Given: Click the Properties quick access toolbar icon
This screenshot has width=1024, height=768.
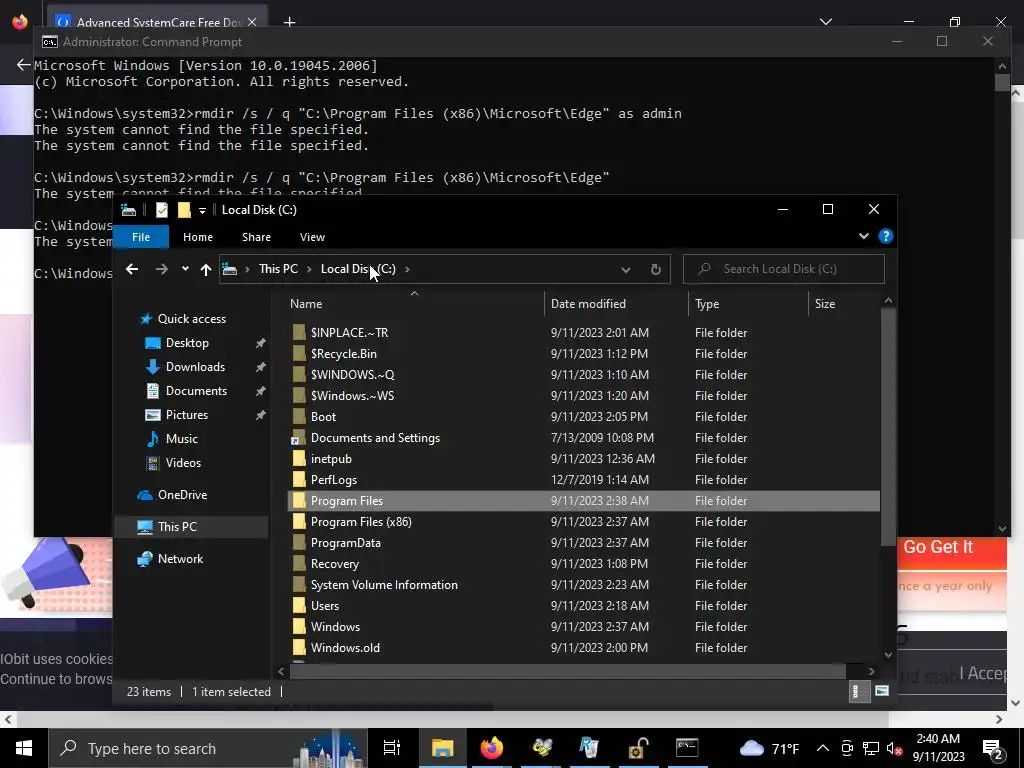Looking at the screenshot, I should (x=162, y=210).
